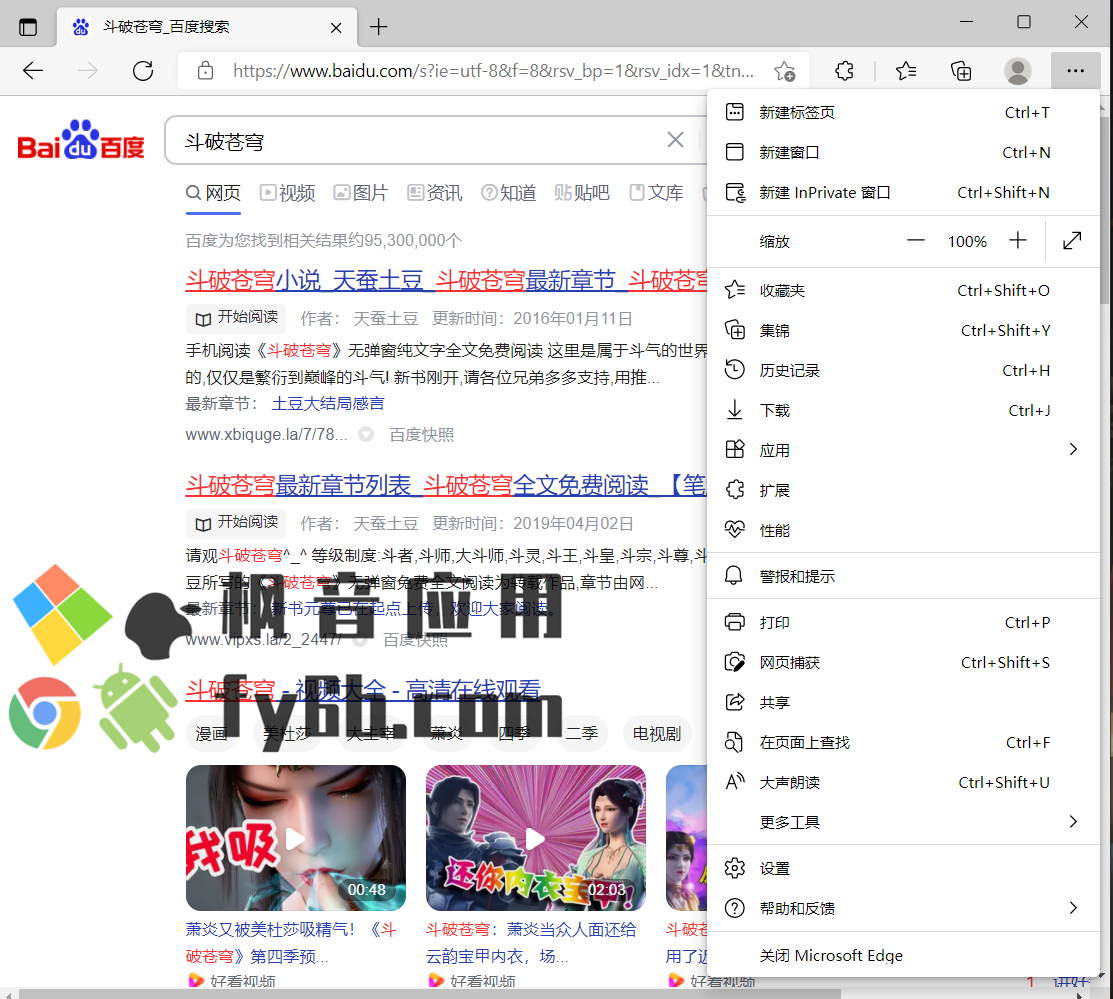Viewport: 1113px width, 999px height.
Task: Choose 打印 from the menu
Action: [x=903, y=622]
